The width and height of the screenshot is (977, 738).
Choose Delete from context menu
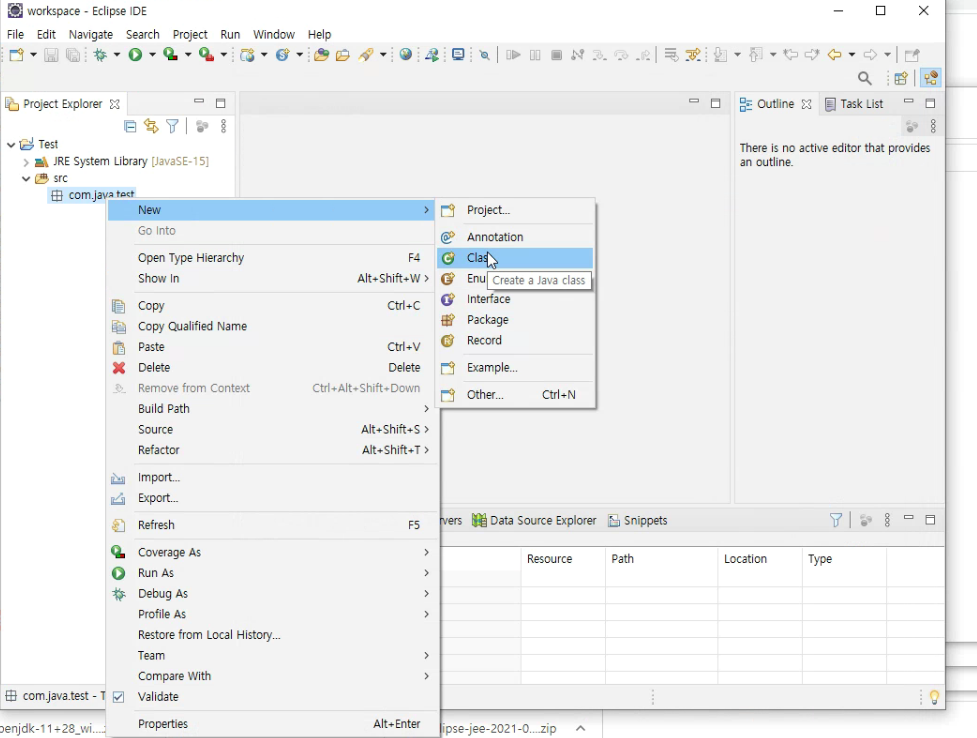pyautogui.click(x=274, y=368)
